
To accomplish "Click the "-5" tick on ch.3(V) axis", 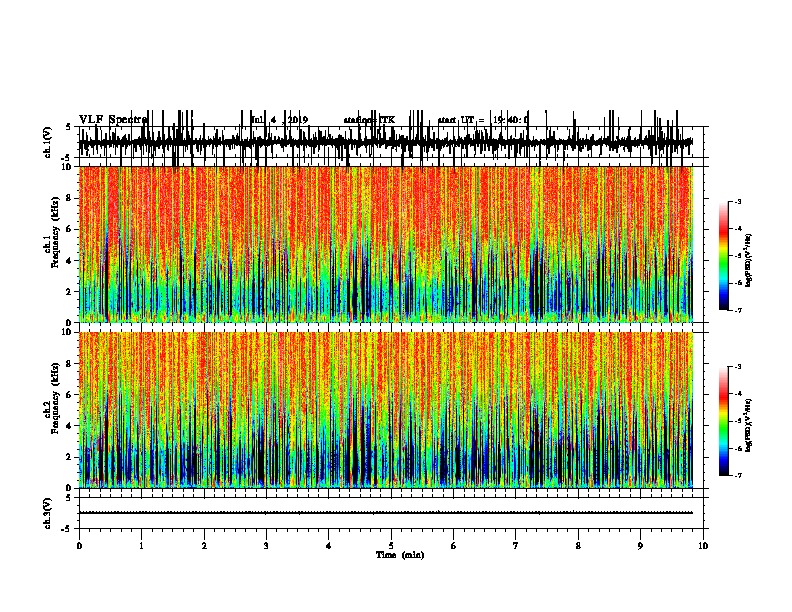I will 67,529.
